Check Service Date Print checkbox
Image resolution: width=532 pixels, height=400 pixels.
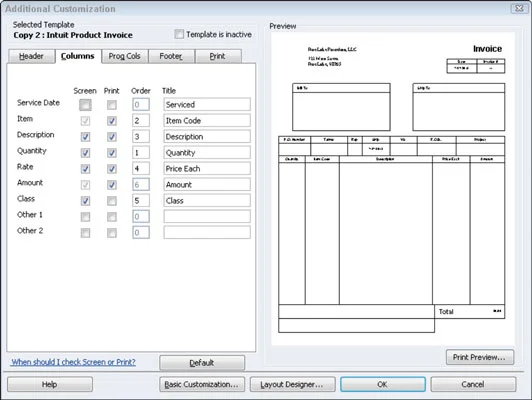(112, 105)
